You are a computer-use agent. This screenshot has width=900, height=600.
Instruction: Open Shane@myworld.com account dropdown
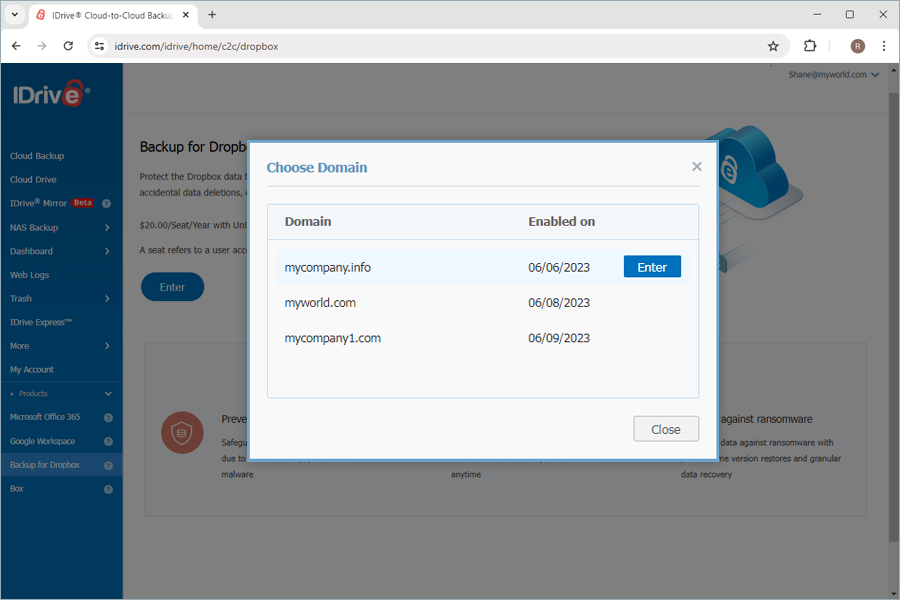[x=833, y=75]
